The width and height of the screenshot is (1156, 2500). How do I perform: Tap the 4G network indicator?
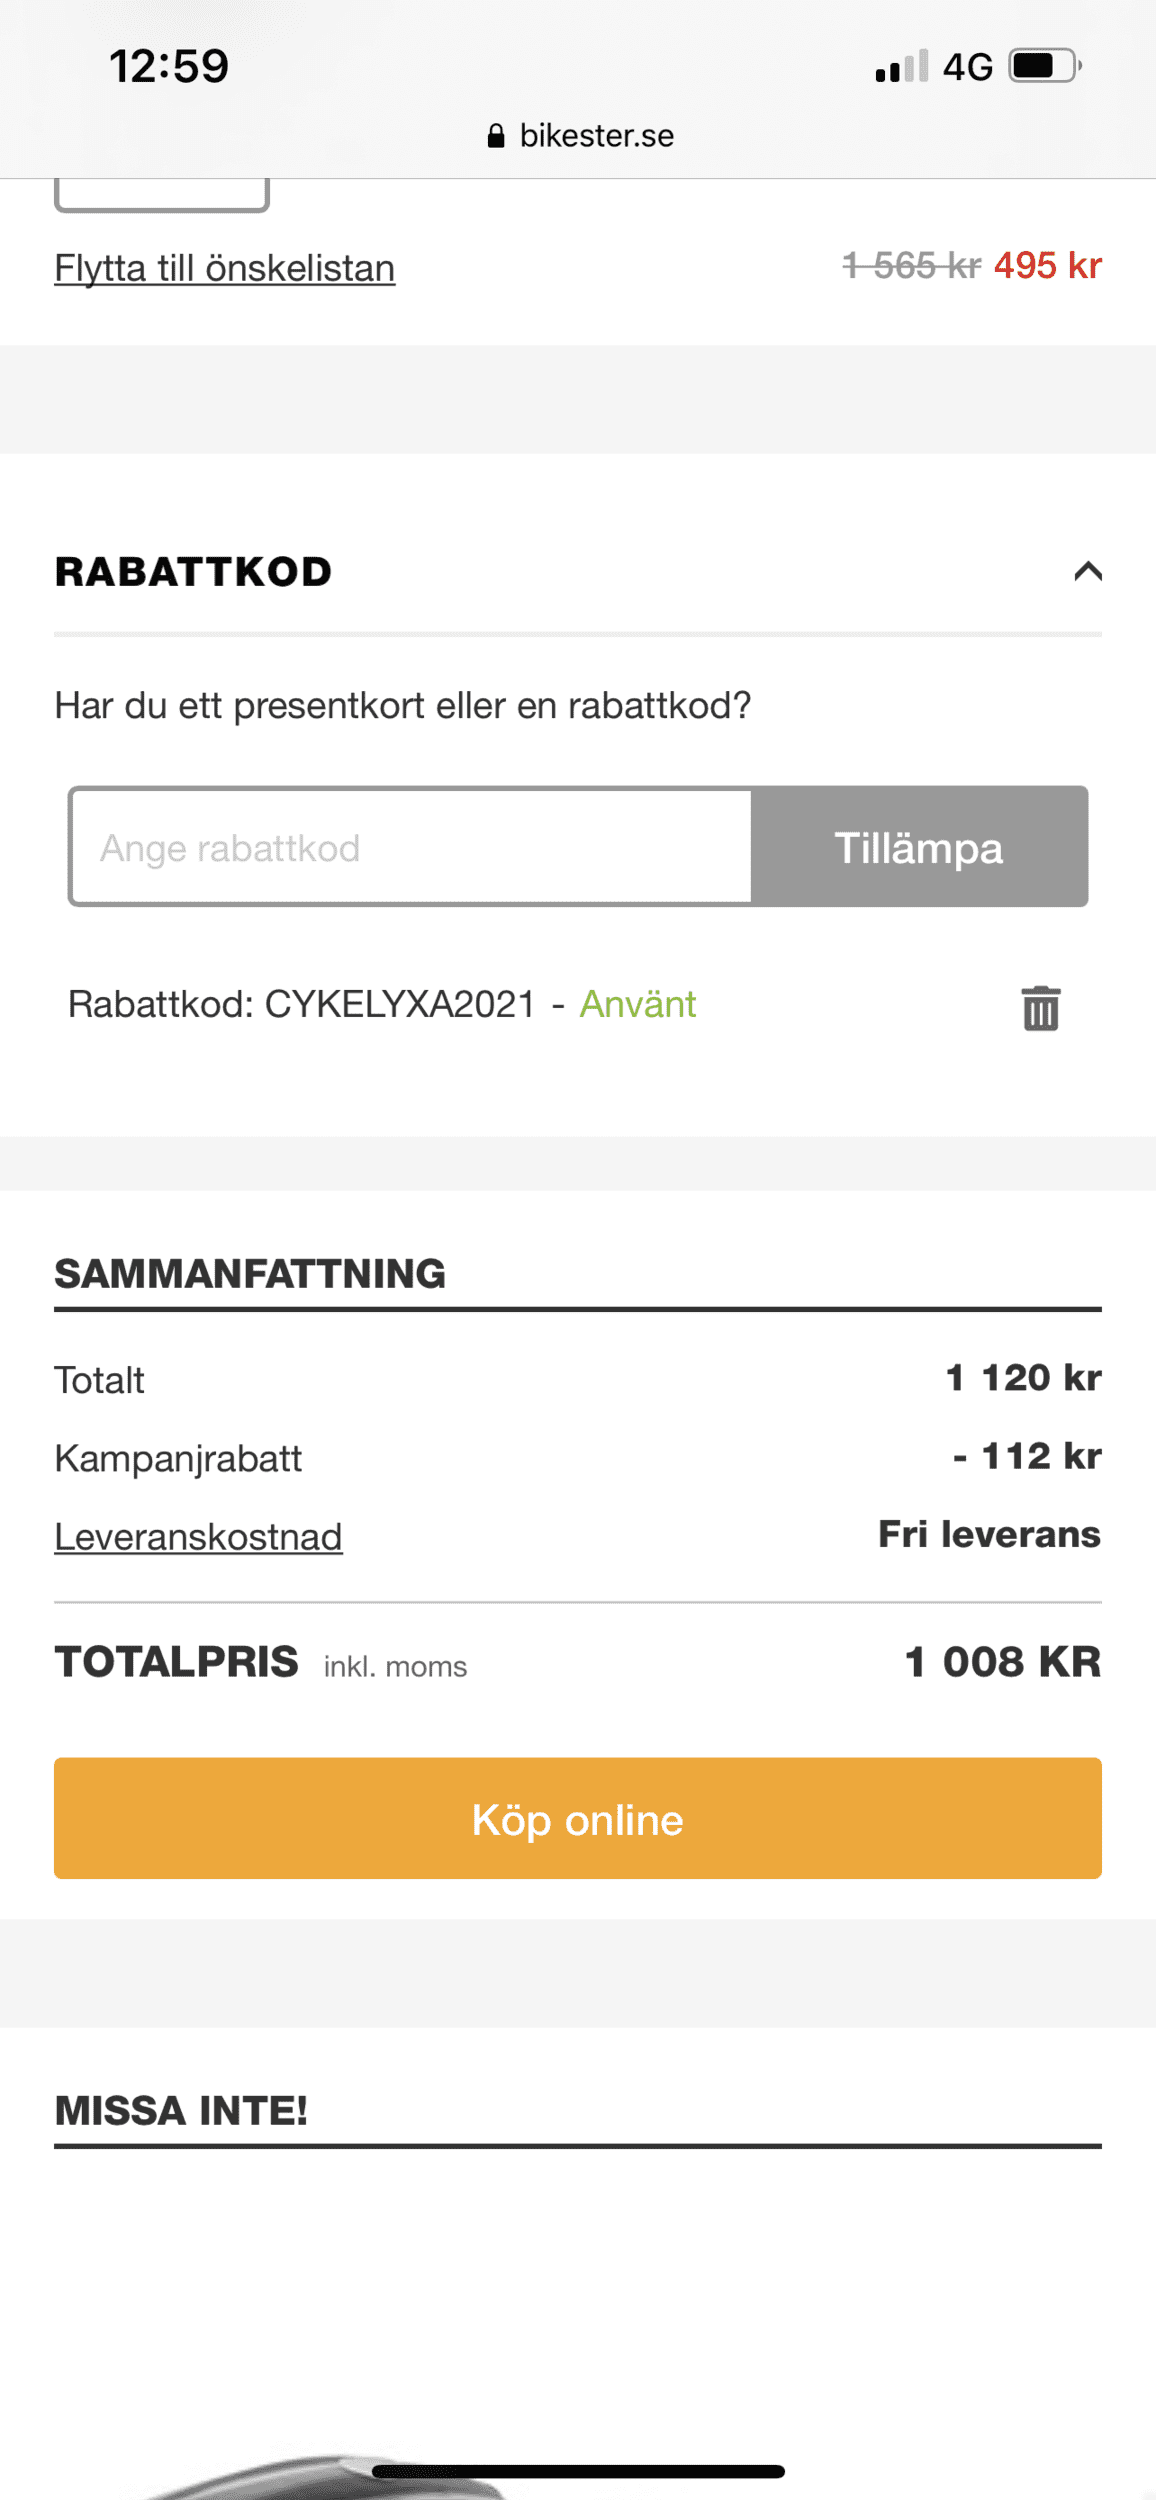coord(967,67)
